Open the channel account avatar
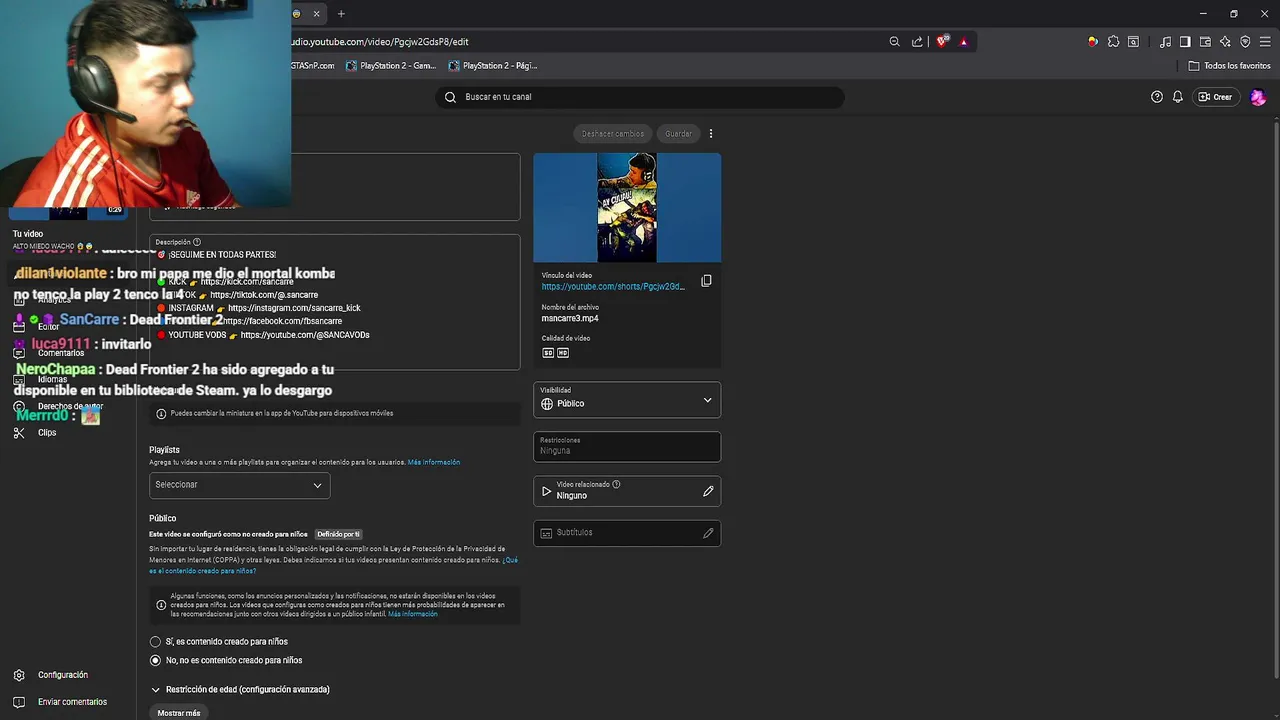The image size is (1280, 720). coord(1258,97)
